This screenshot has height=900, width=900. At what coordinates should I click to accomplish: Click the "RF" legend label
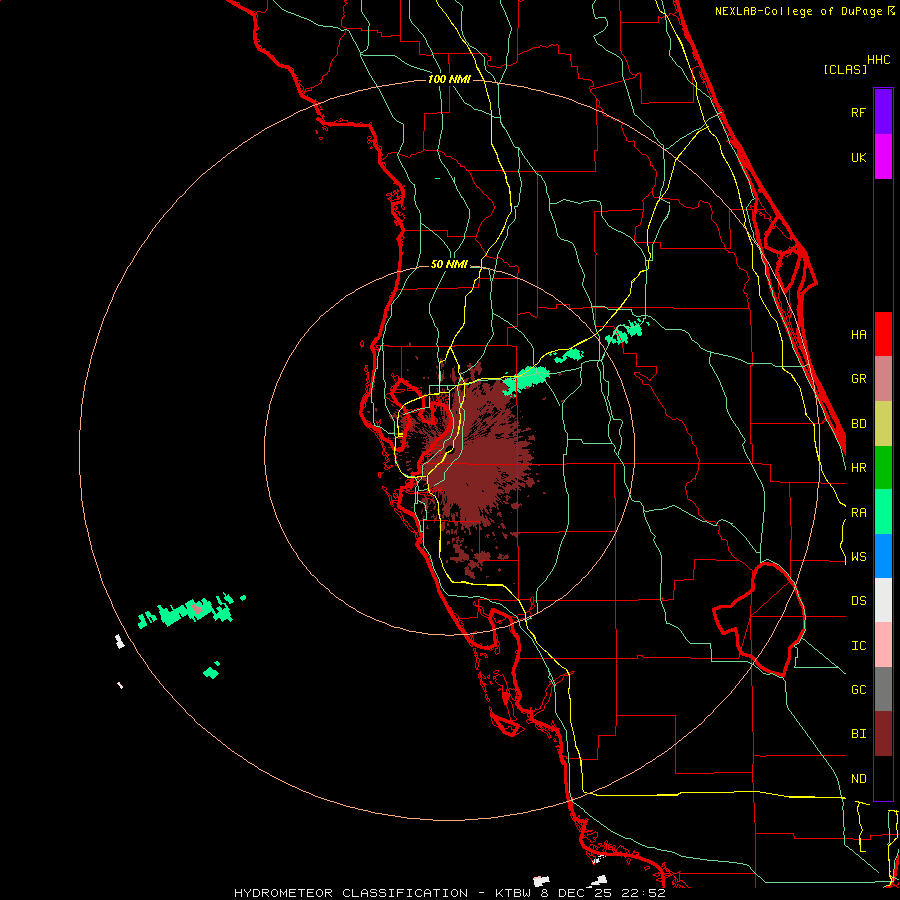[858, 112]
